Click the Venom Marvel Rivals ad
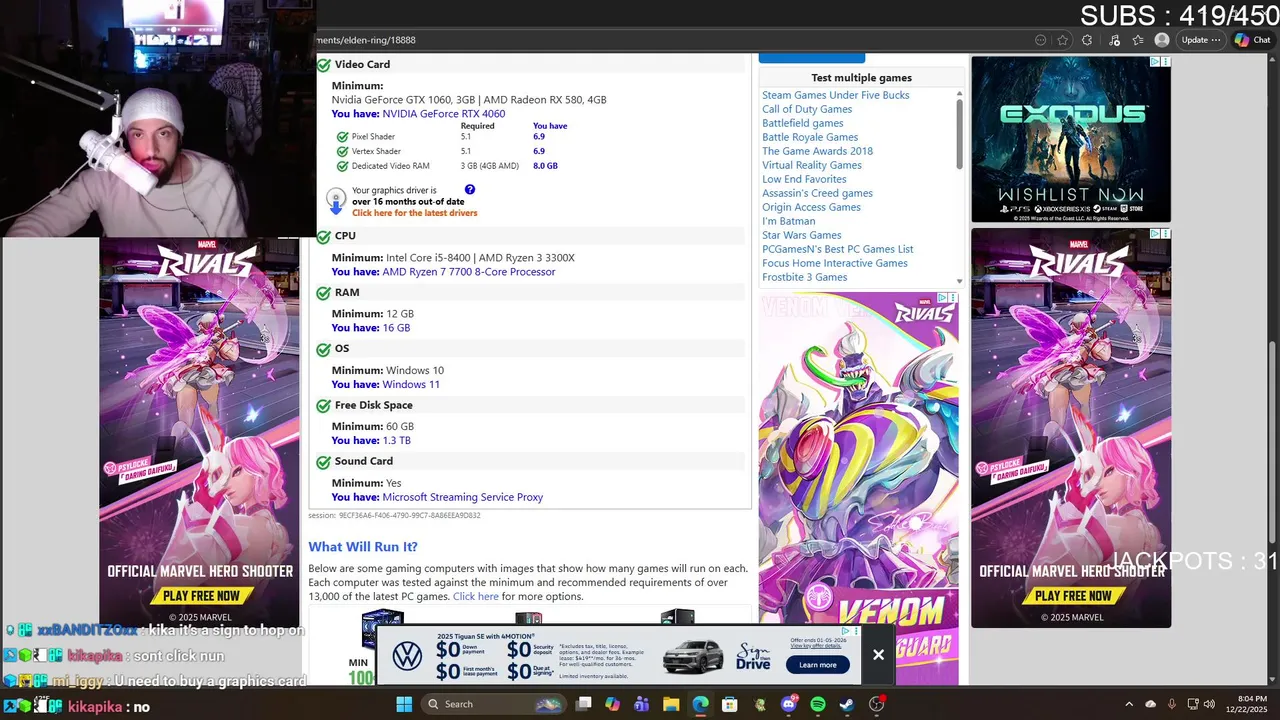 859,488
